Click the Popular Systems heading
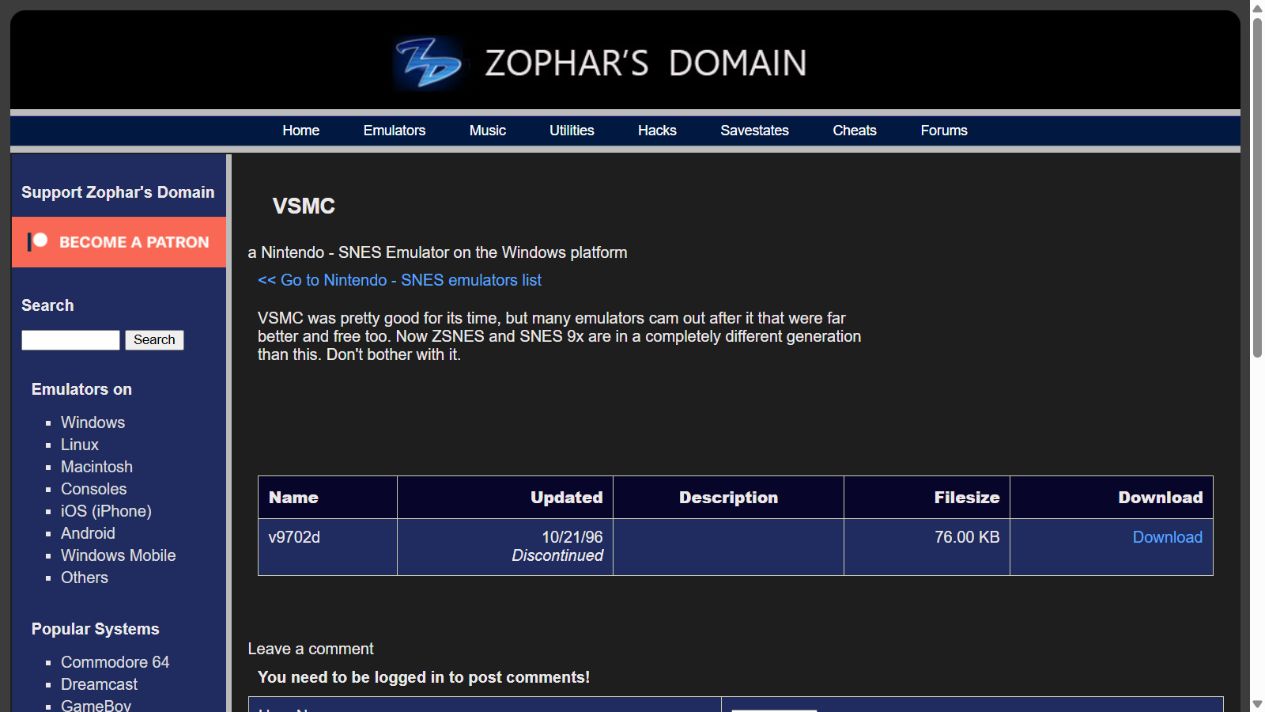The image size is (1265, 712). coord(95,629)
